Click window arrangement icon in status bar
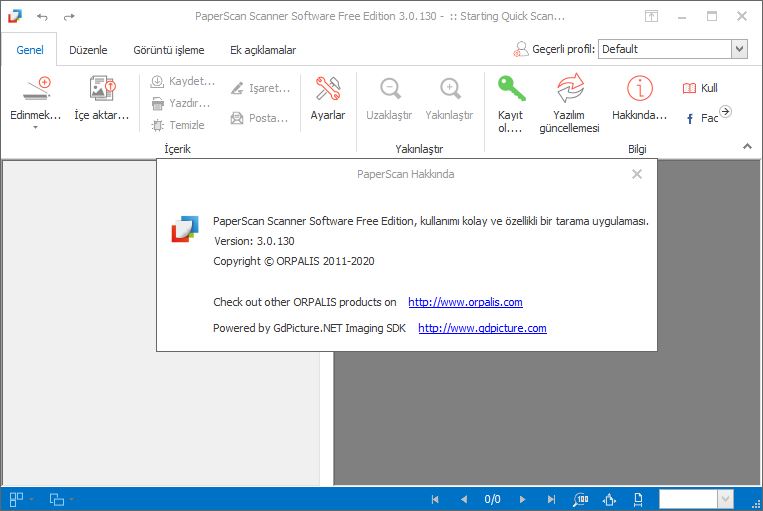This screenshot has height=511, width=763. tap(56, 499)
